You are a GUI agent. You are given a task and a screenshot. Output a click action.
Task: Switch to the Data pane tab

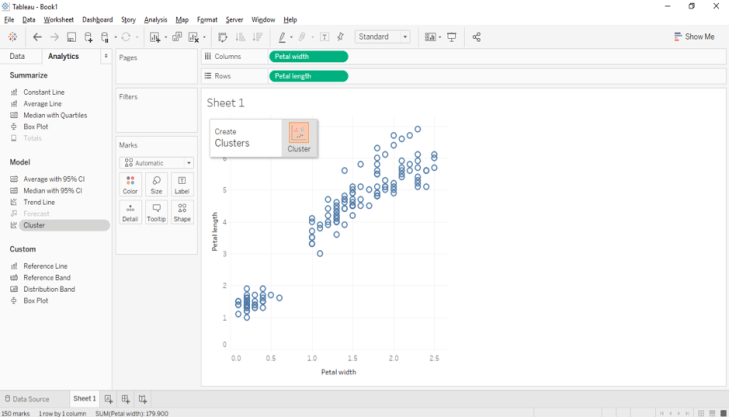17,57
